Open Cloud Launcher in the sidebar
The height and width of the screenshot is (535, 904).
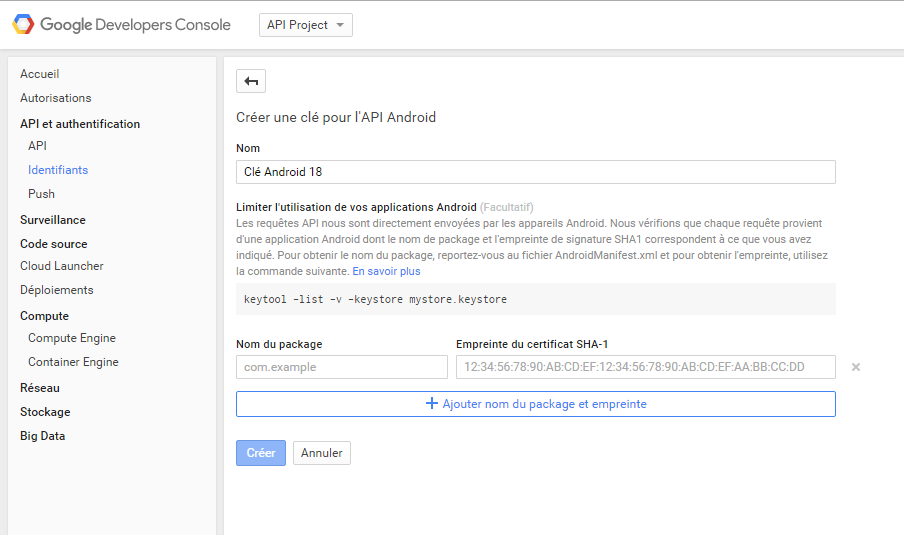coord(62,266)
